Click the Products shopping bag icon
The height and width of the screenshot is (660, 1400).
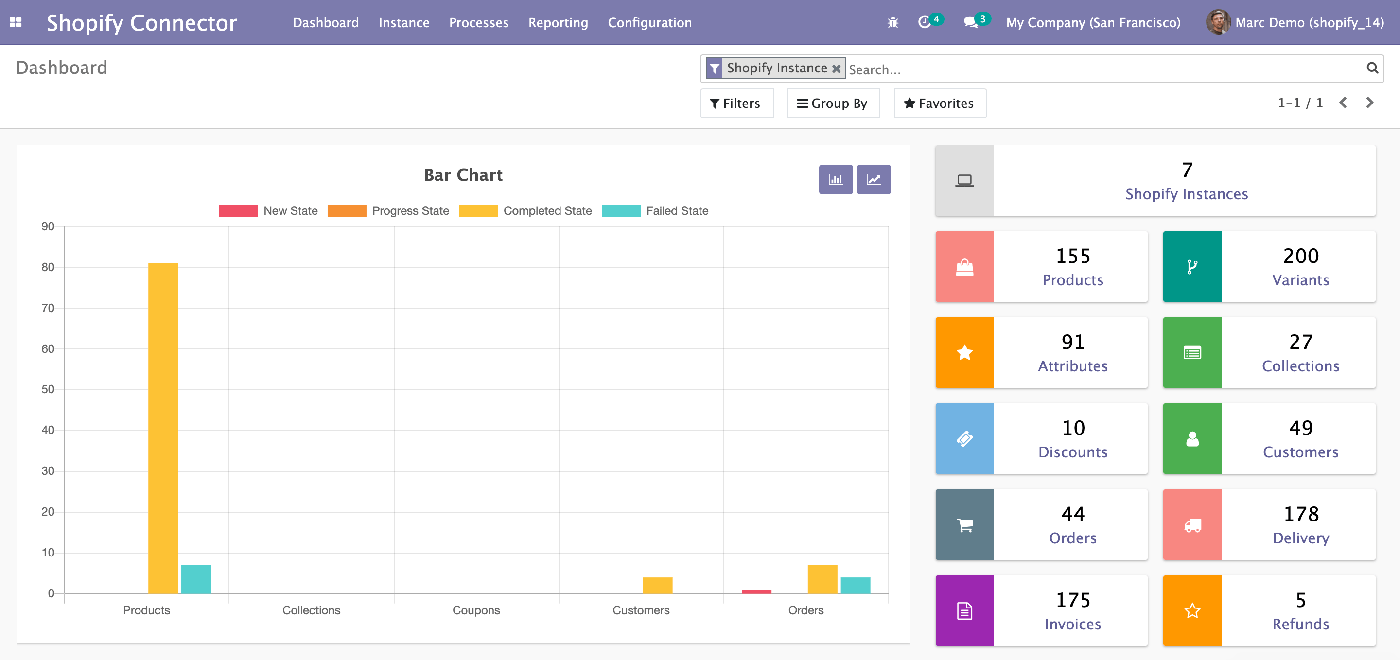965,267
